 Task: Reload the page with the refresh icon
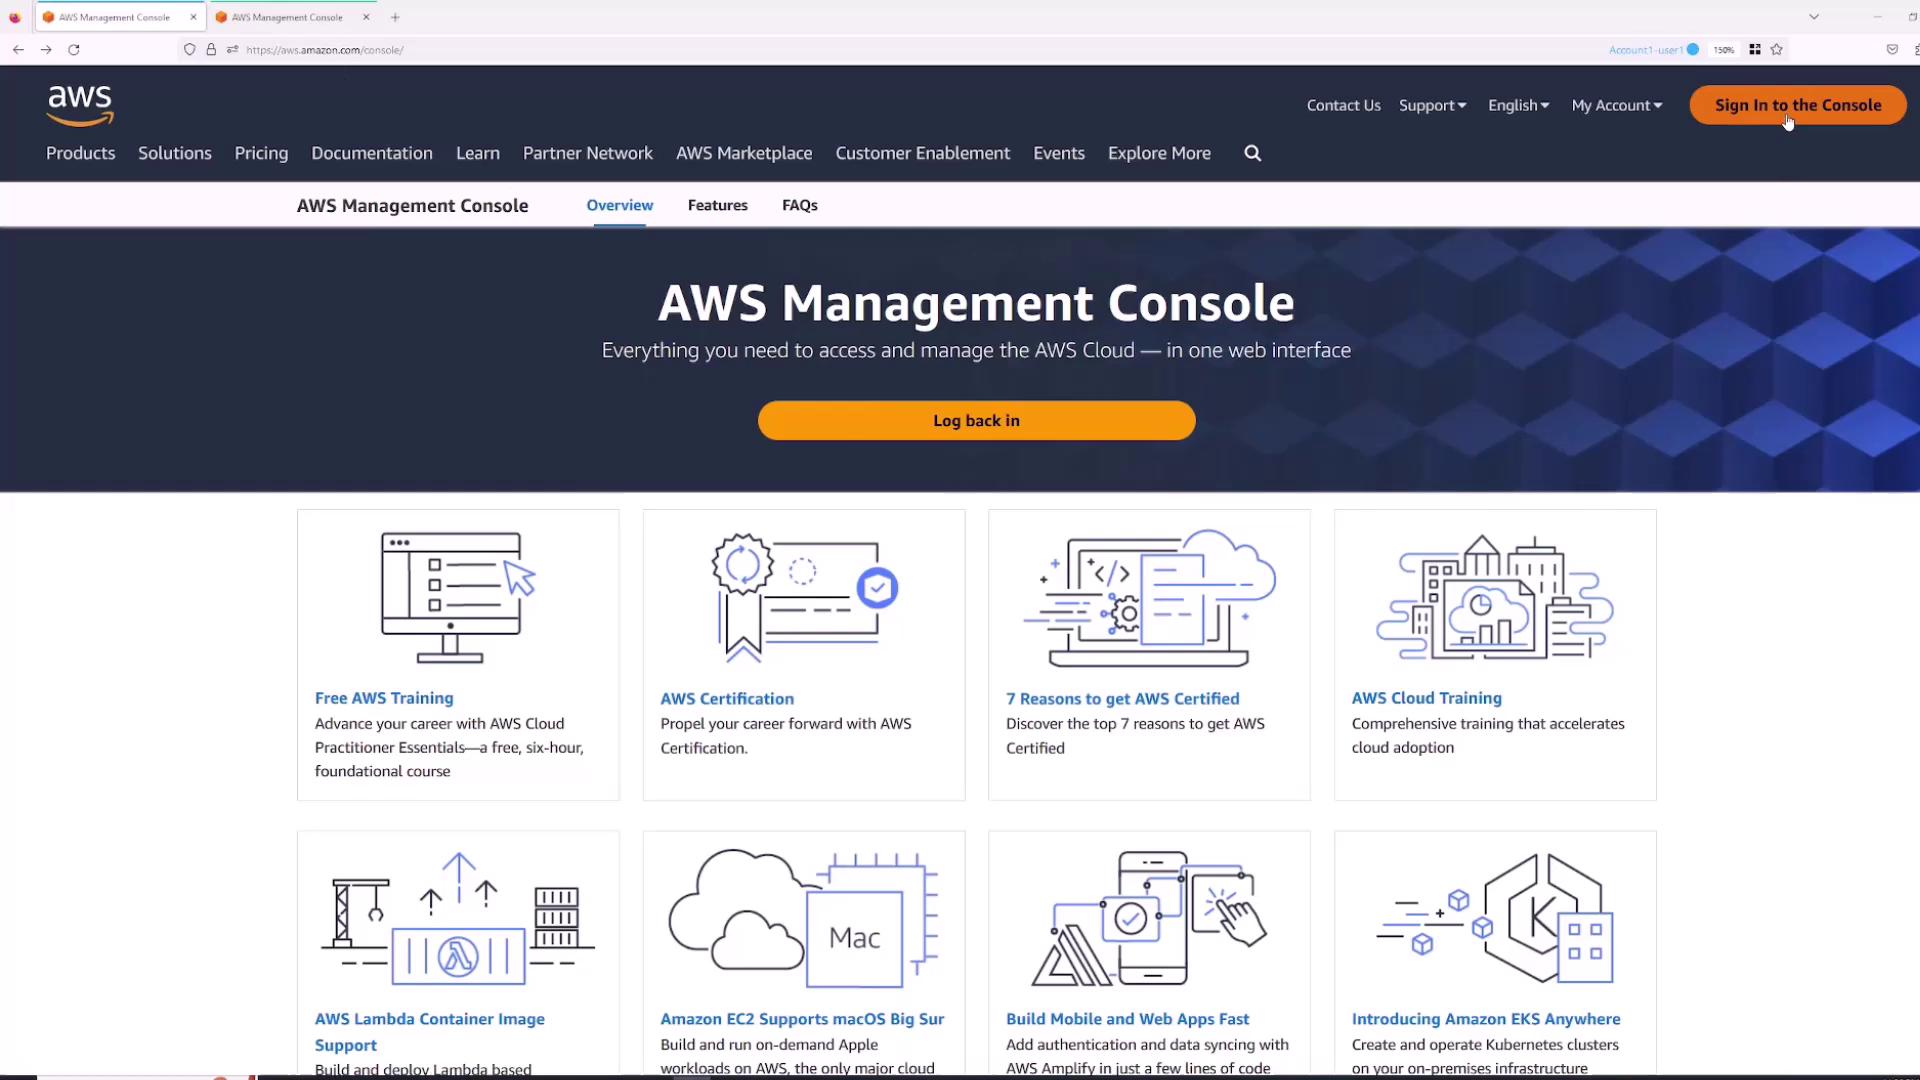click(x=73, y=49)
